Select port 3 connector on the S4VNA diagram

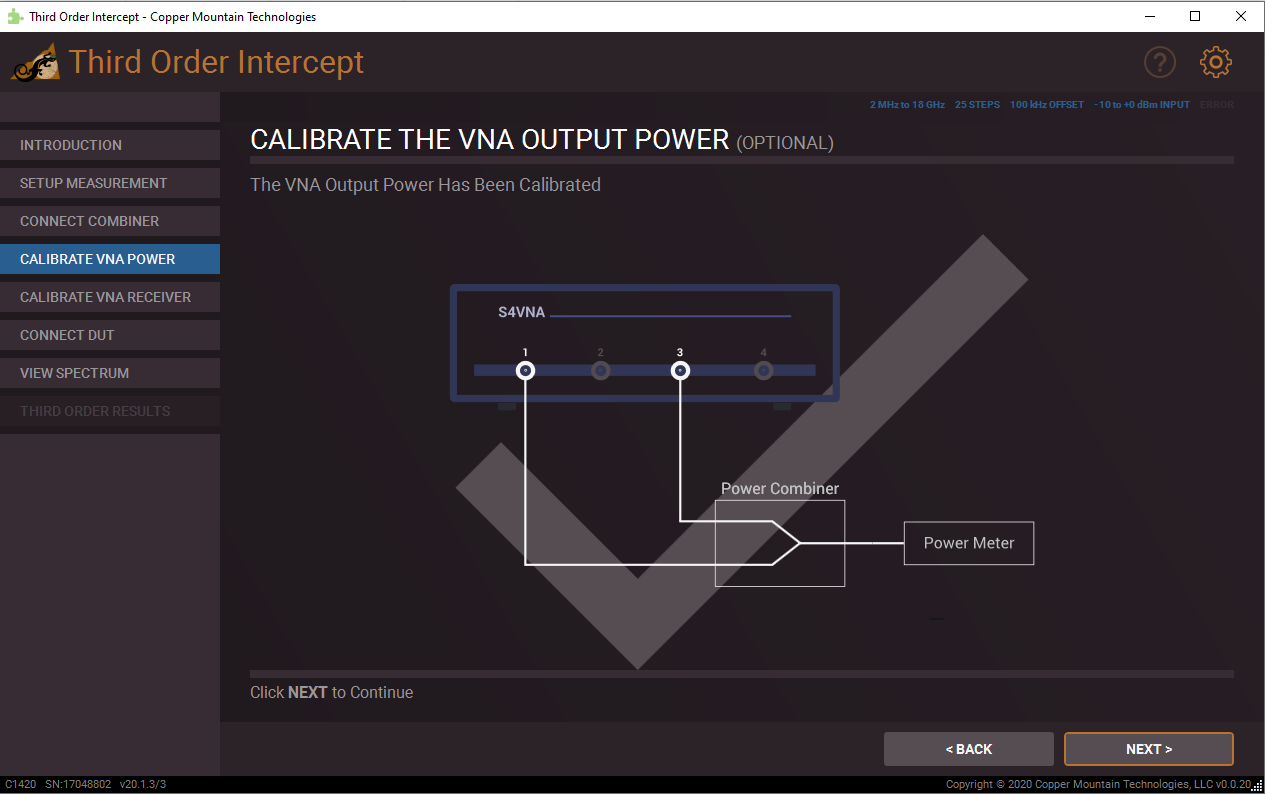[680, 370]
